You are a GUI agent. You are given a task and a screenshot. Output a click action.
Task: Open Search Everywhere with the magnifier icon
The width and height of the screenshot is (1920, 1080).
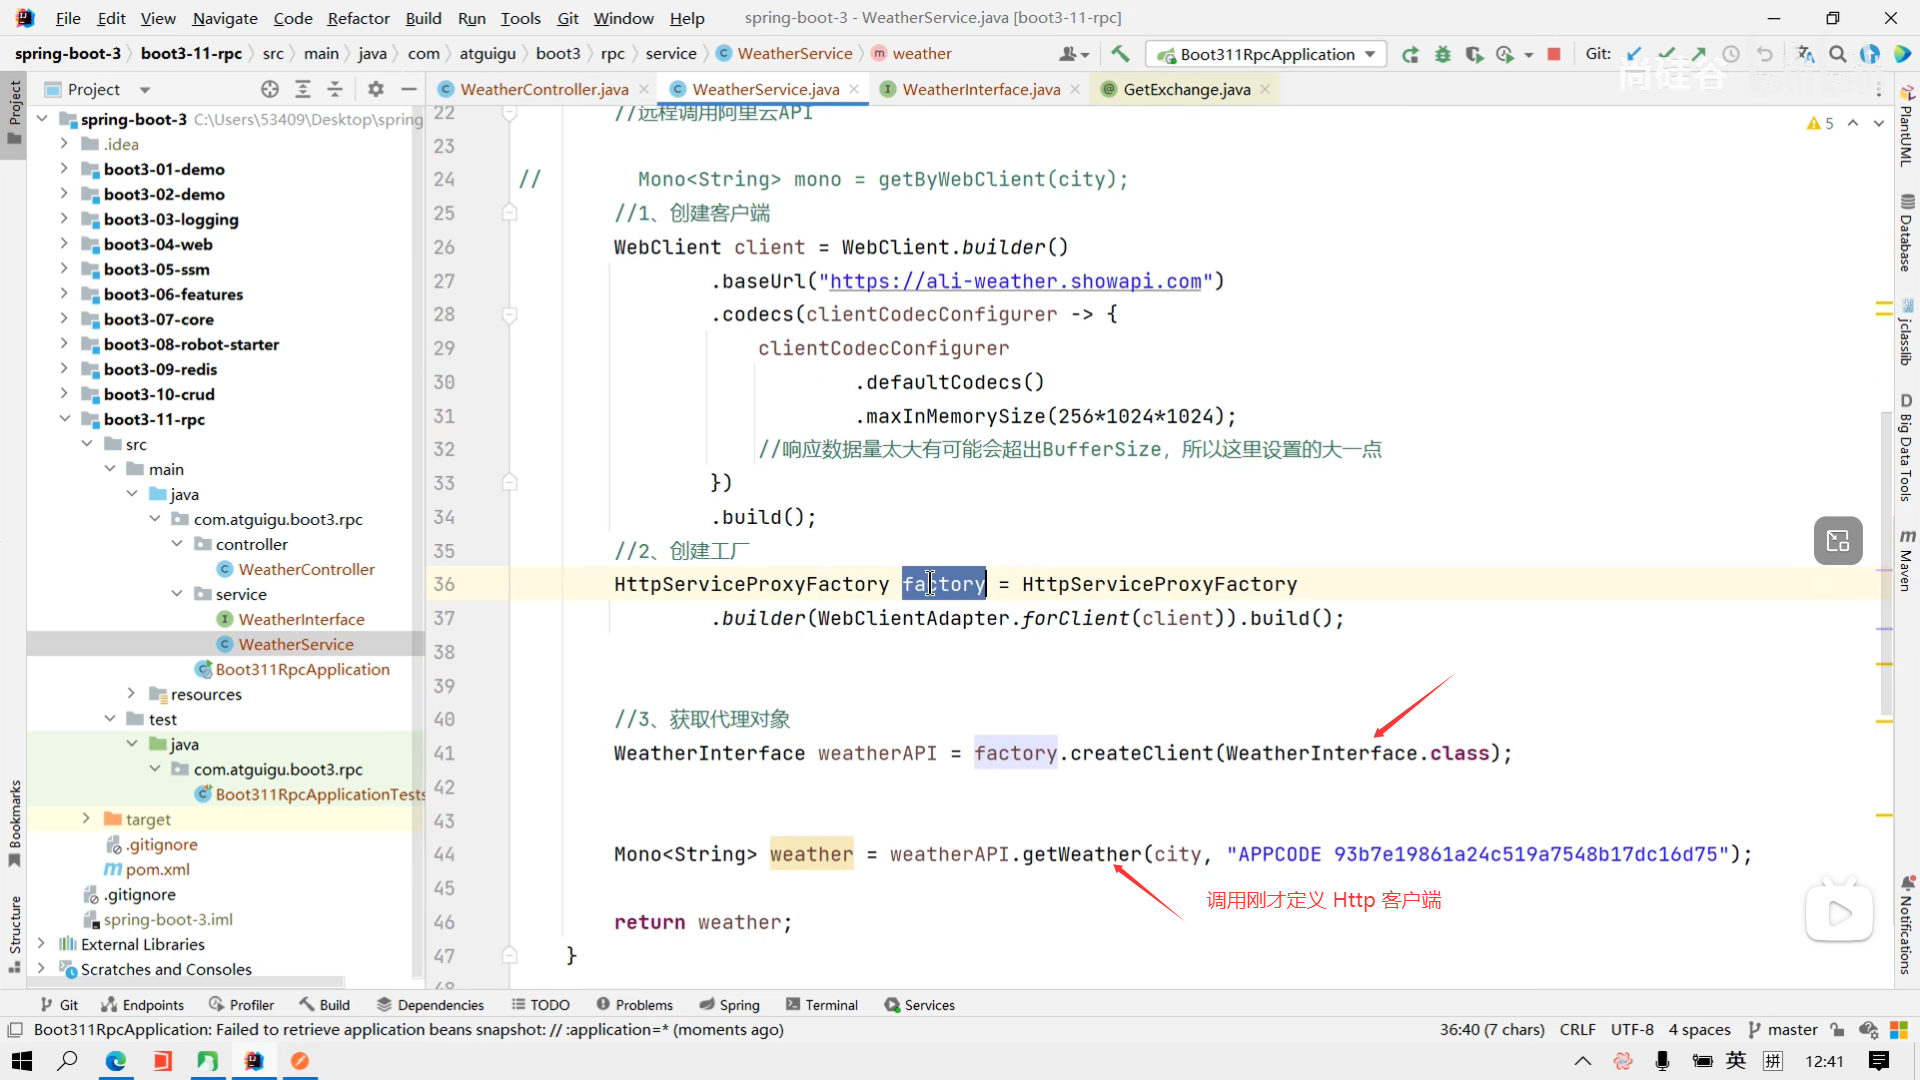[x=1838, y=54]
